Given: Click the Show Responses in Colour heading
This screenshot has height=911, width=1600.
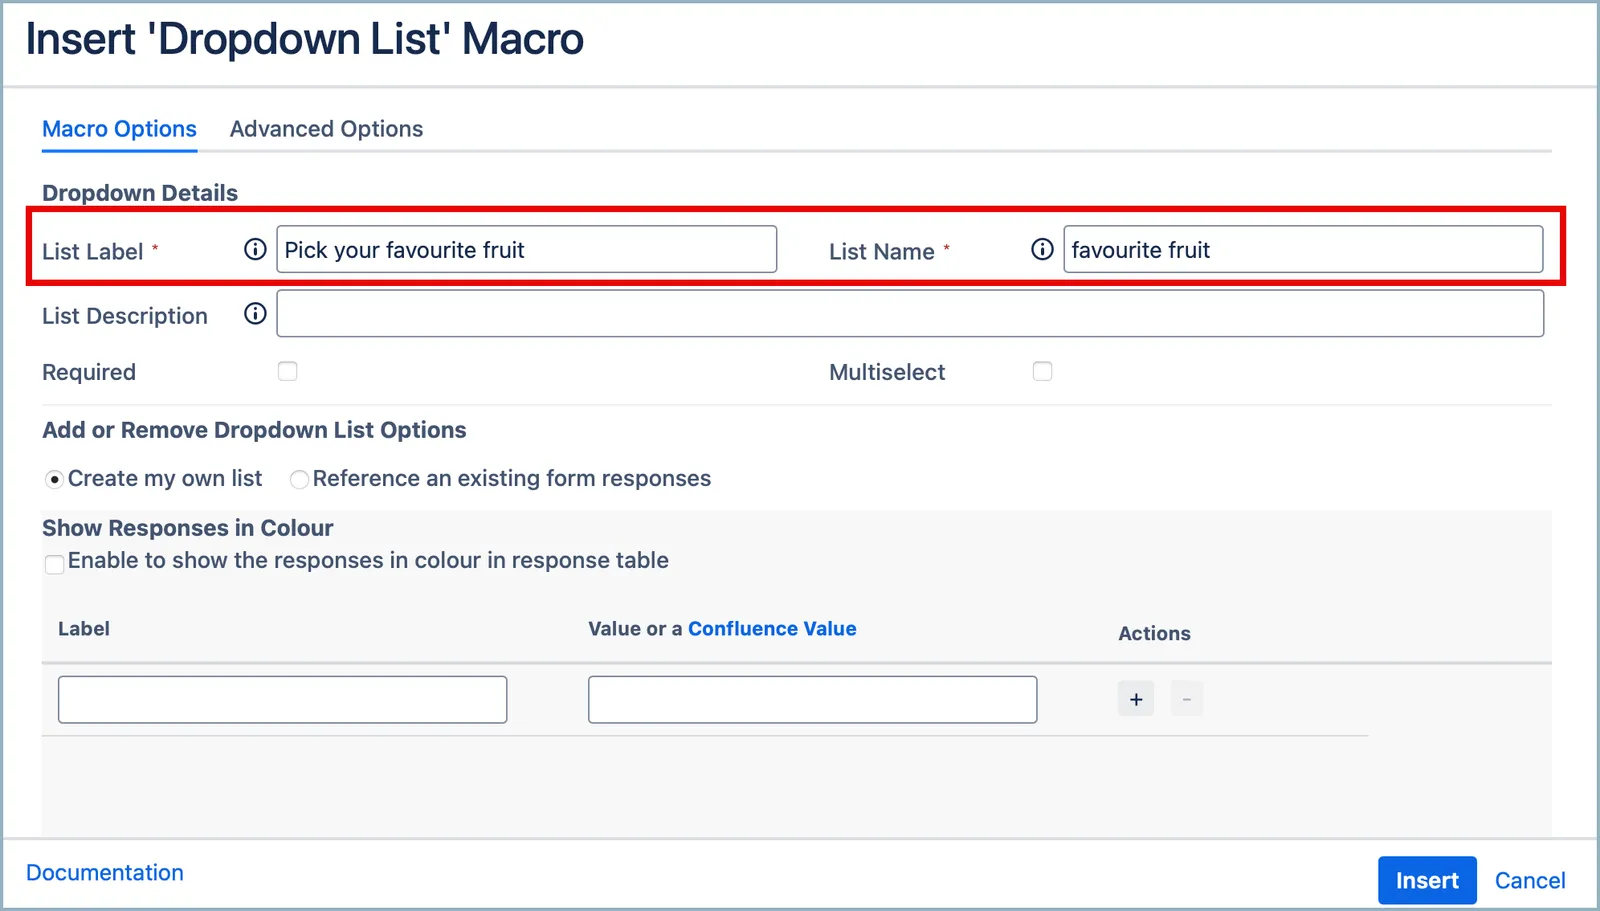Looking at the screenshot, I should (188, 528).
